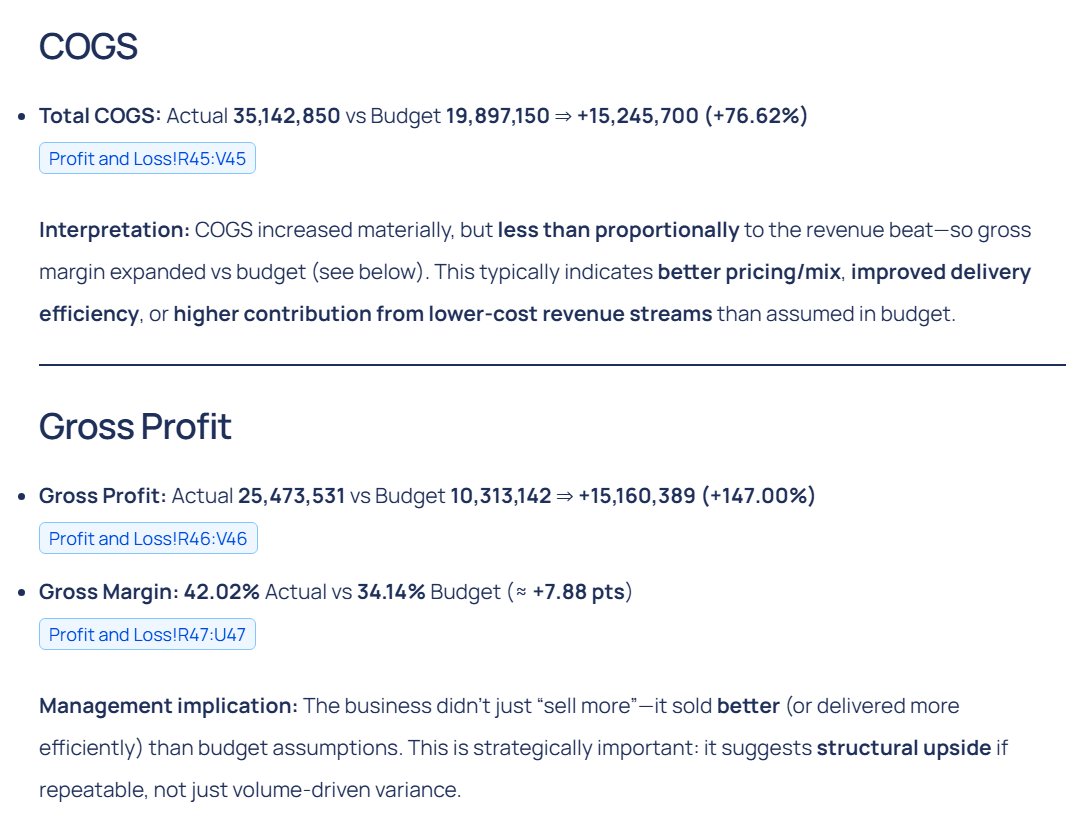Open the Profit and Loss!R46:V46 reference
This screenshot has height=830, width=1077.
click(148, 539)
